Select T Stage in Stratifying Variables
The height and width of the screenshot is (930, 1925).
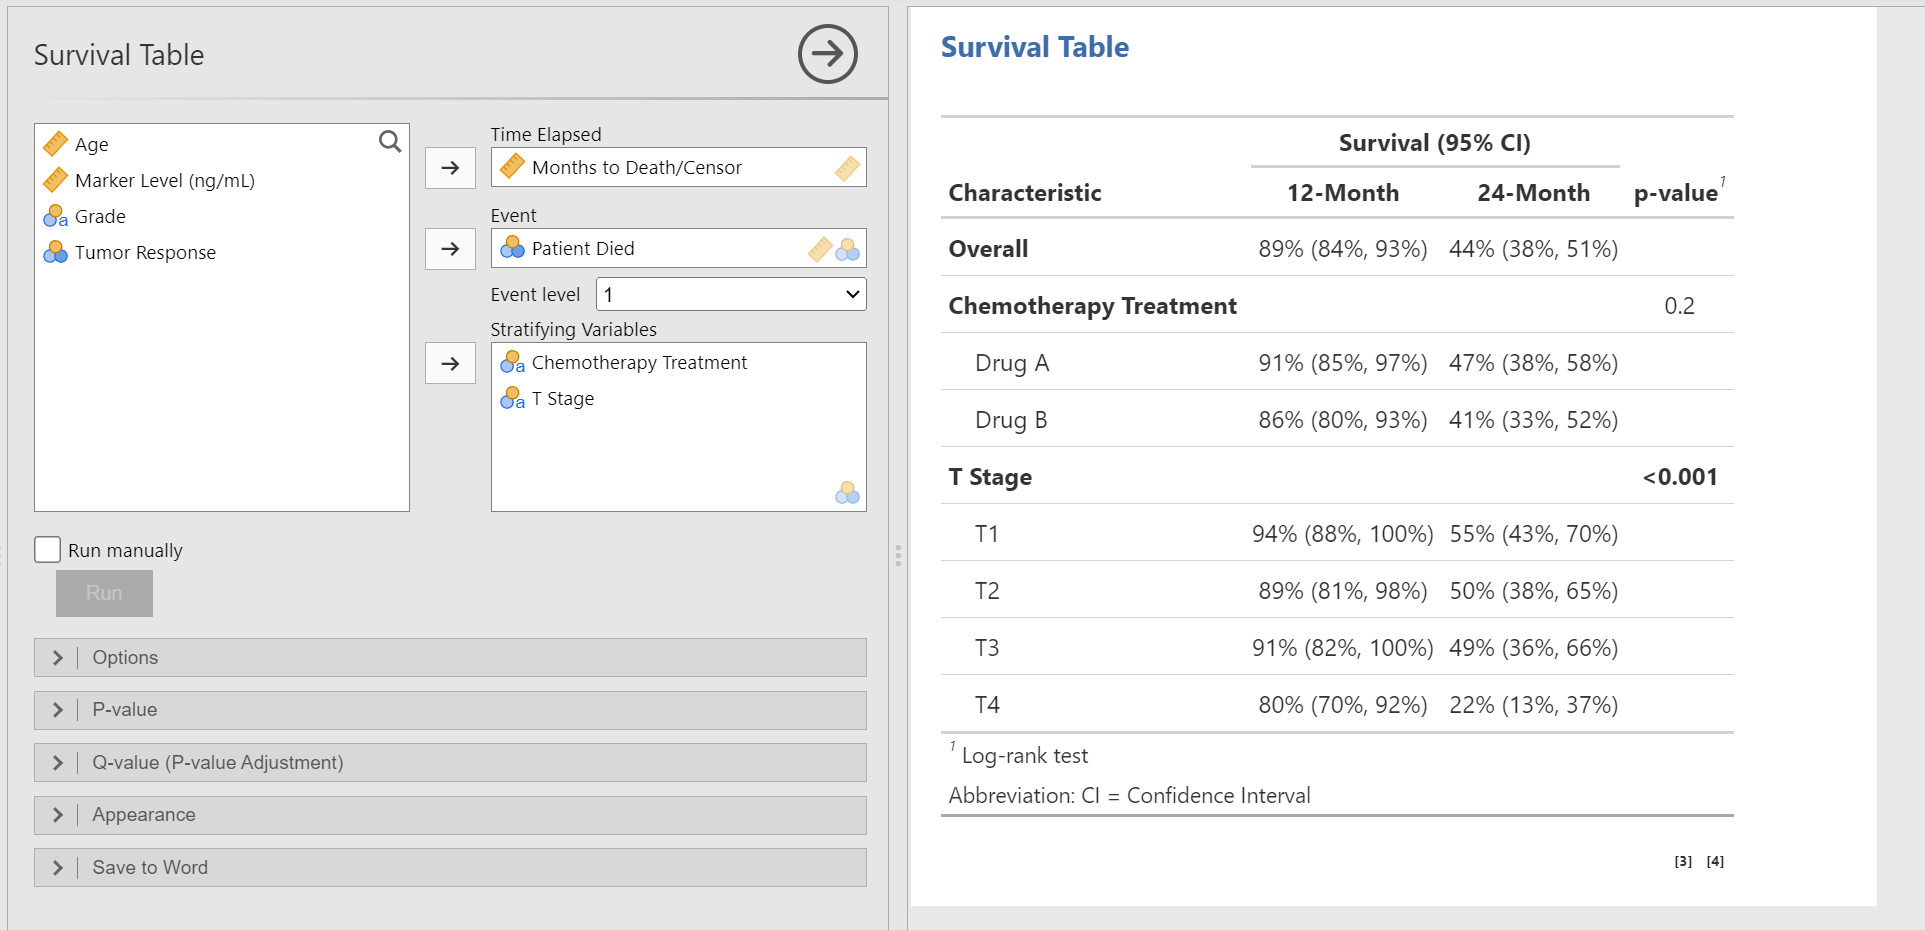pyautogui.click(x=563, y=399)
